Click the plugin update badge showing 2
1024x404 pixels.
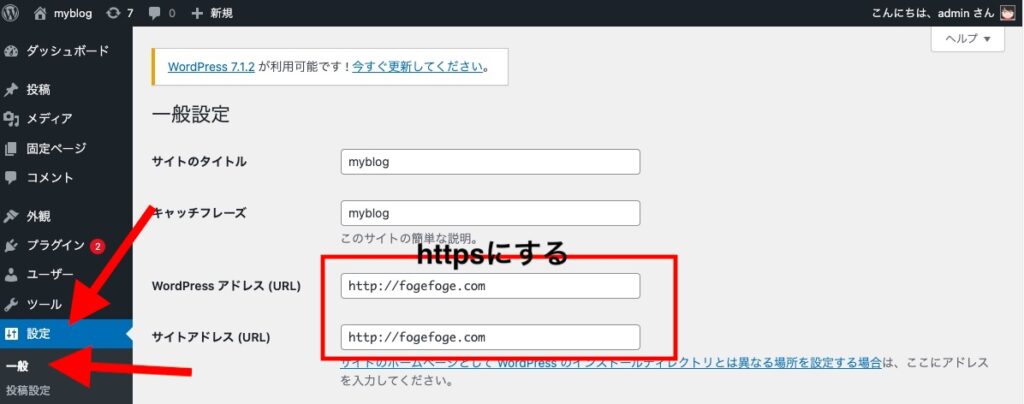click(97, 246)
